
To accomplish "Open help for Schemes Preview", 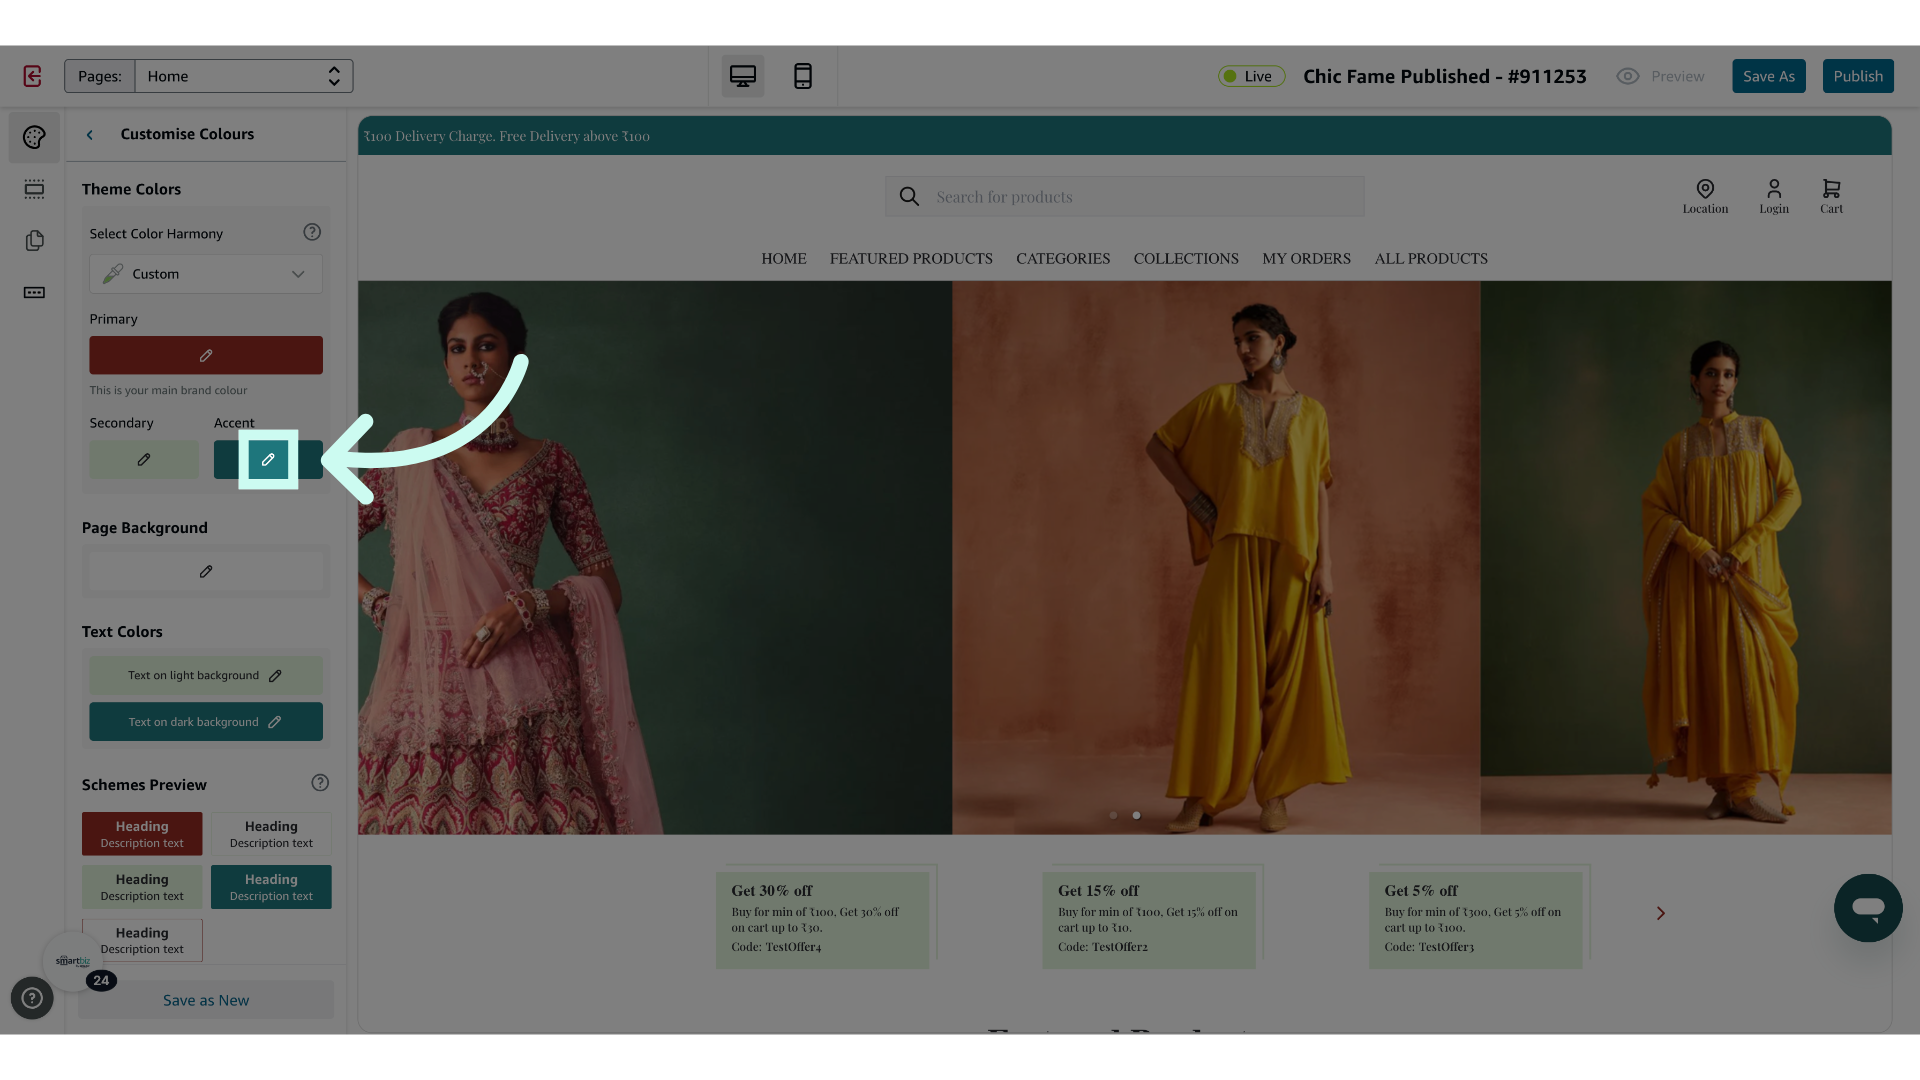I will tap(320, 783).
